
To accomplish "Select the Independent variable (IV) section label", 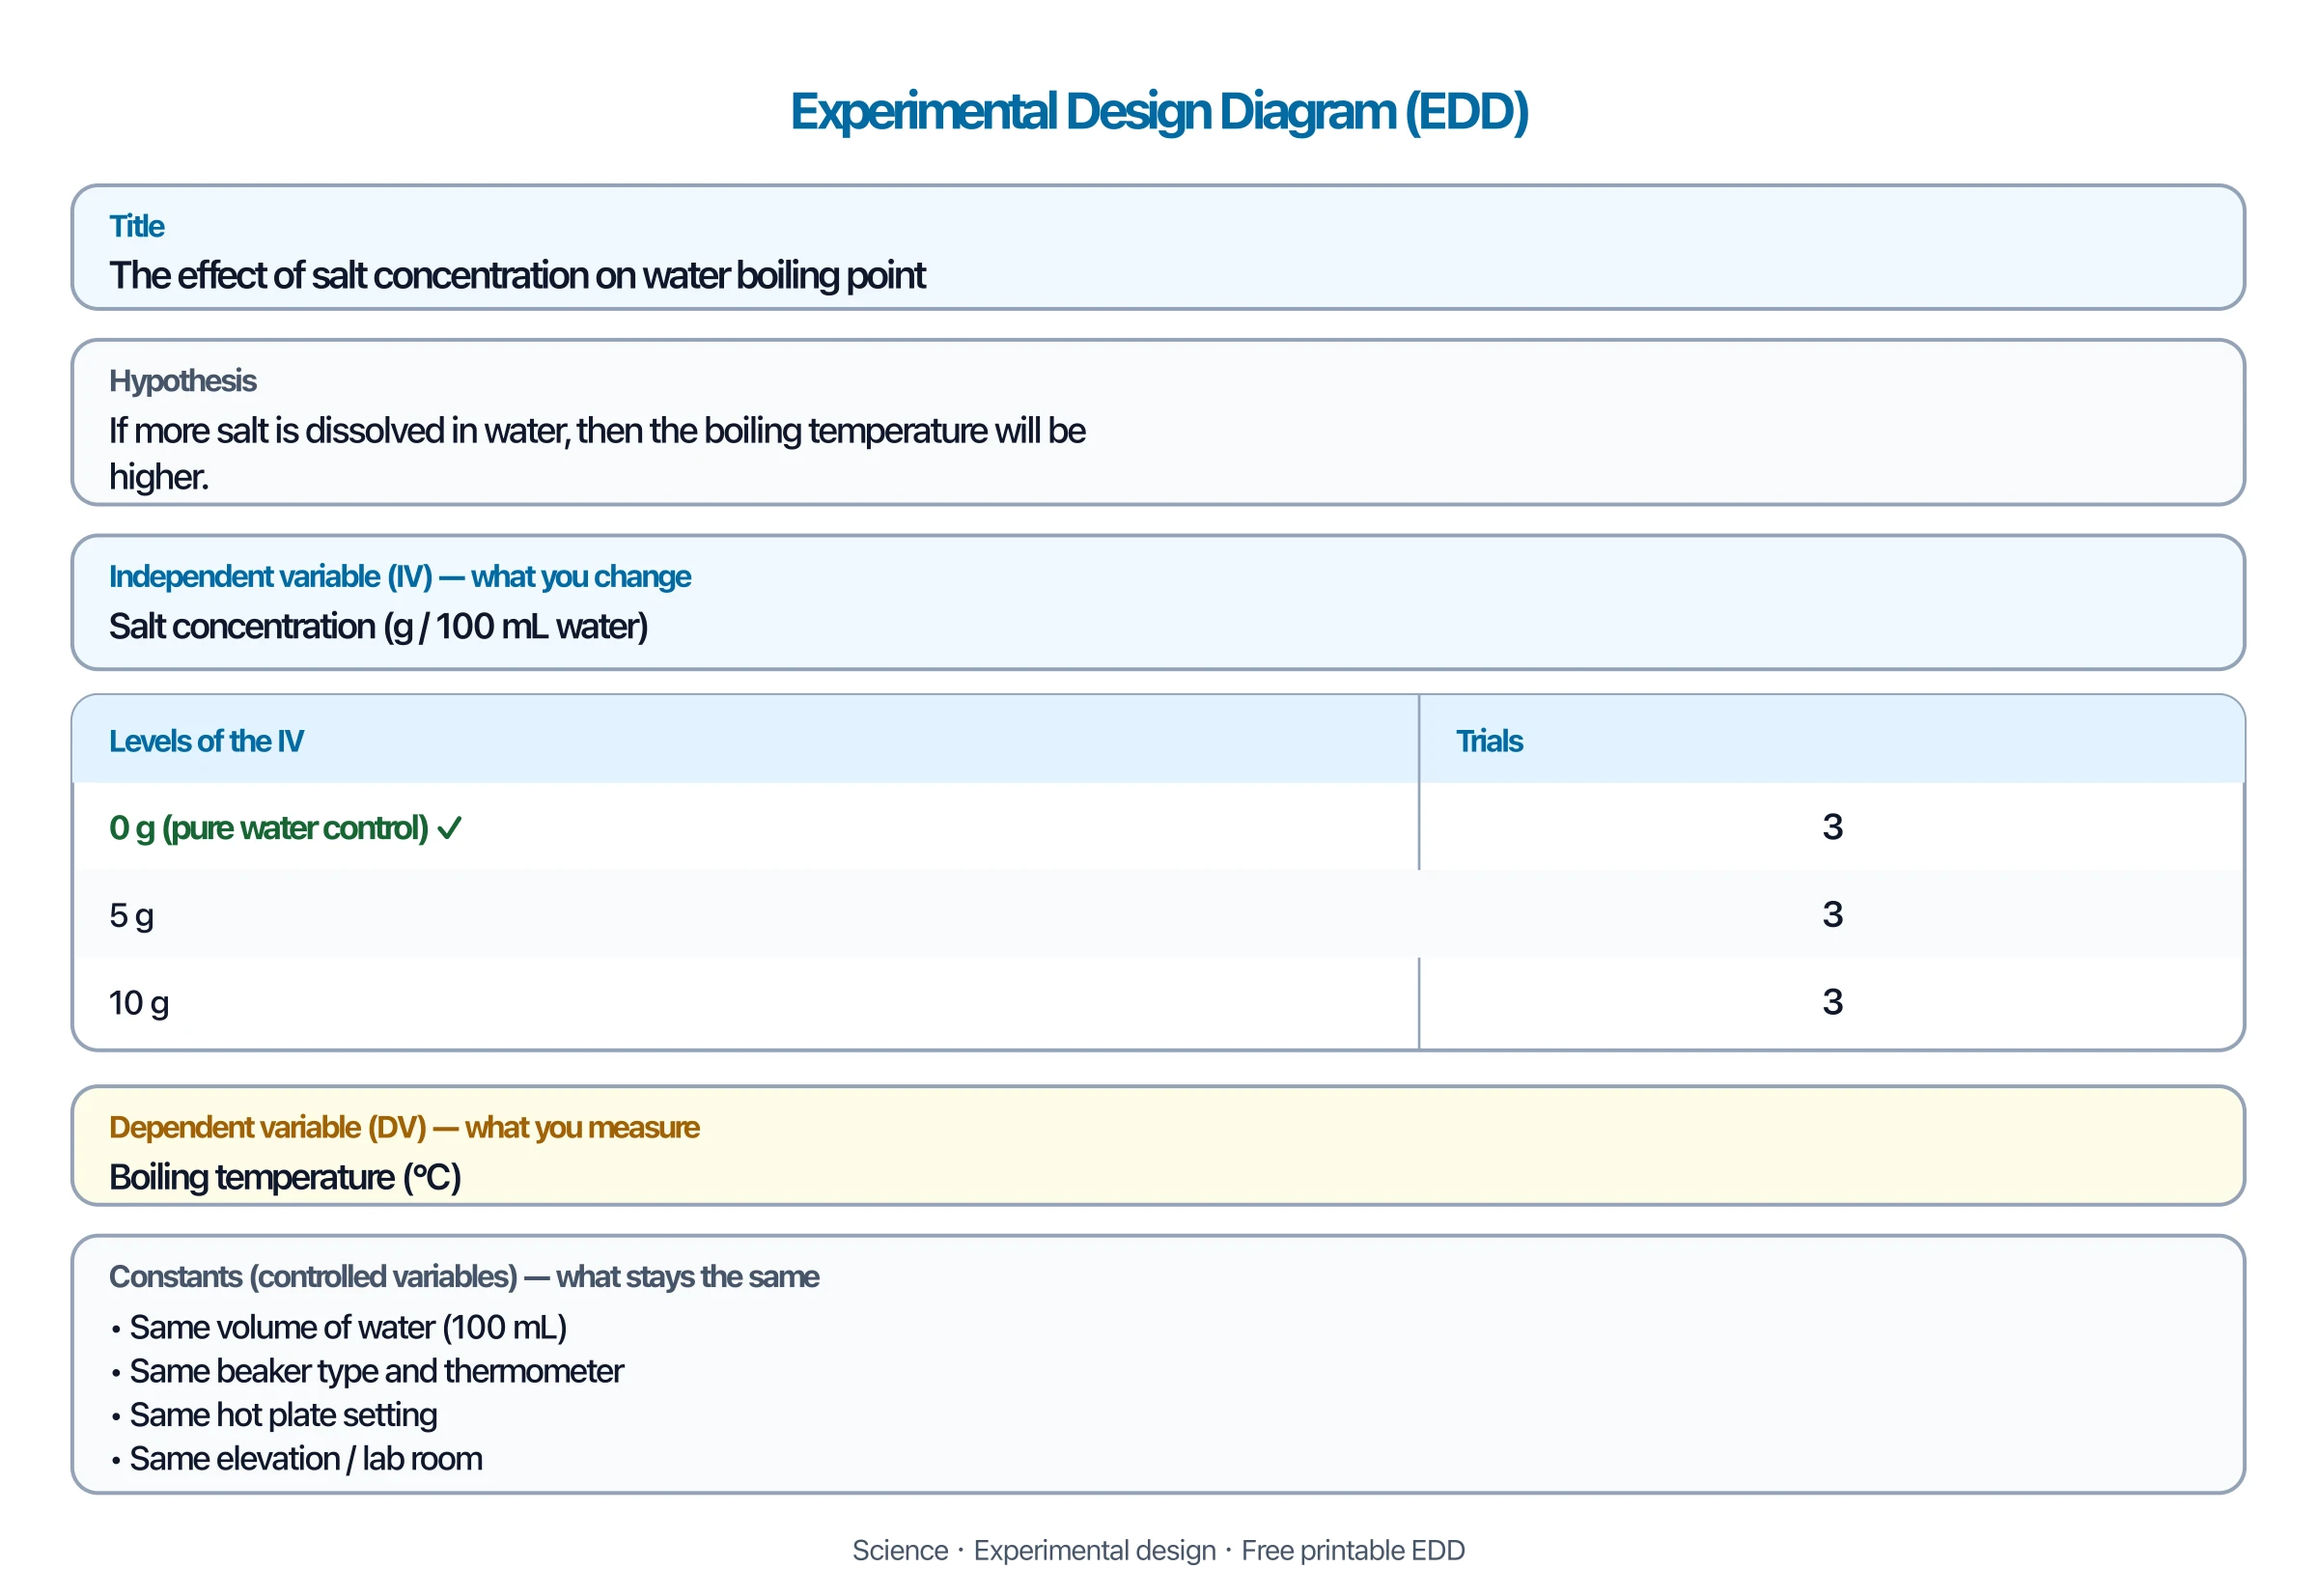I will click(399, 577).
